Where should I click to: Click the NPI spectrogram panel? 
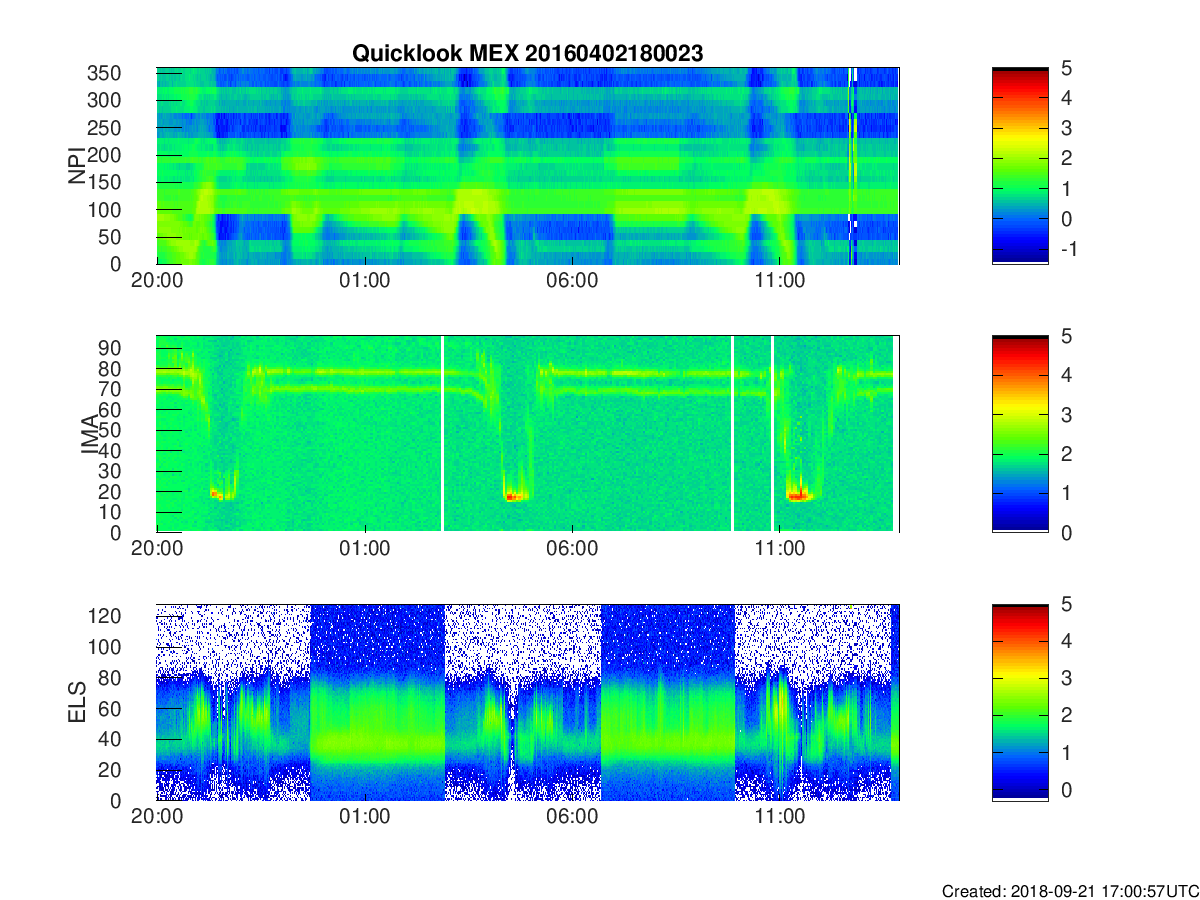528,166
